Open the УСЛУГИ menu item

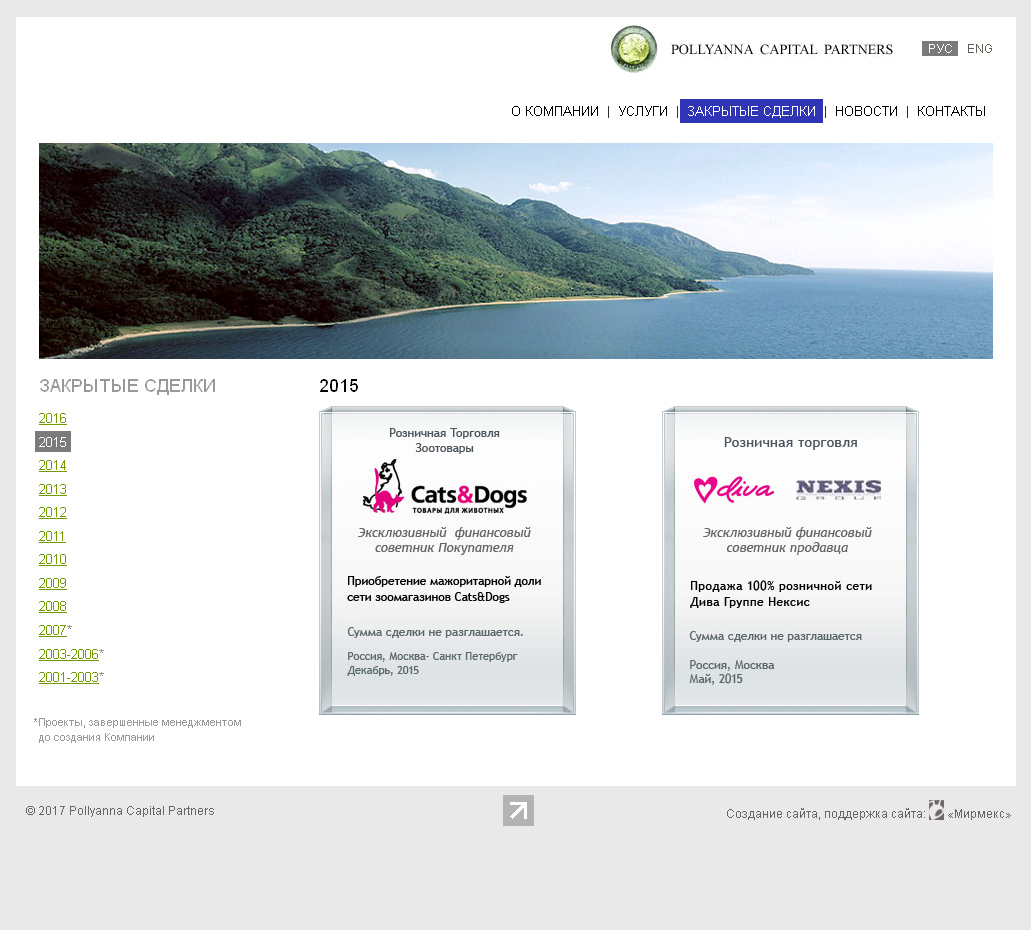(x=642, y=111)
